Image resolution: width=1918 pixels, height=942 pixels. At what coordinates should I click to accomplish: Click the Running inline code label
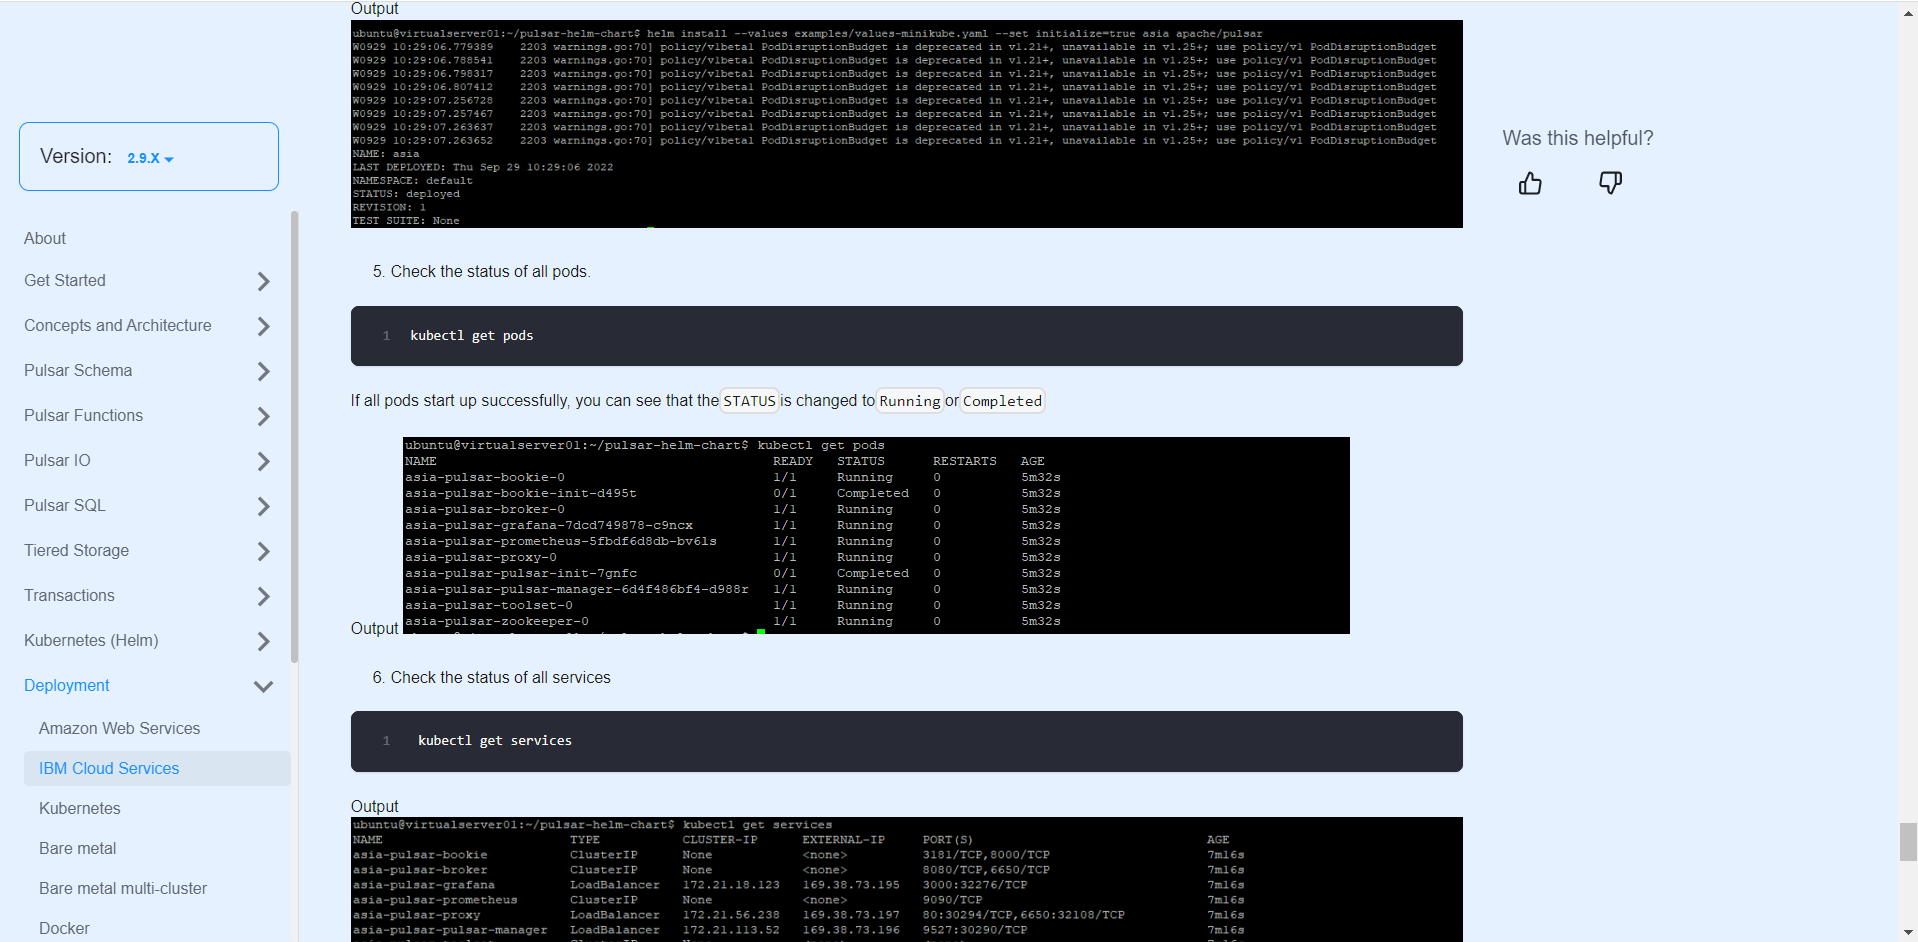[909, 401]
